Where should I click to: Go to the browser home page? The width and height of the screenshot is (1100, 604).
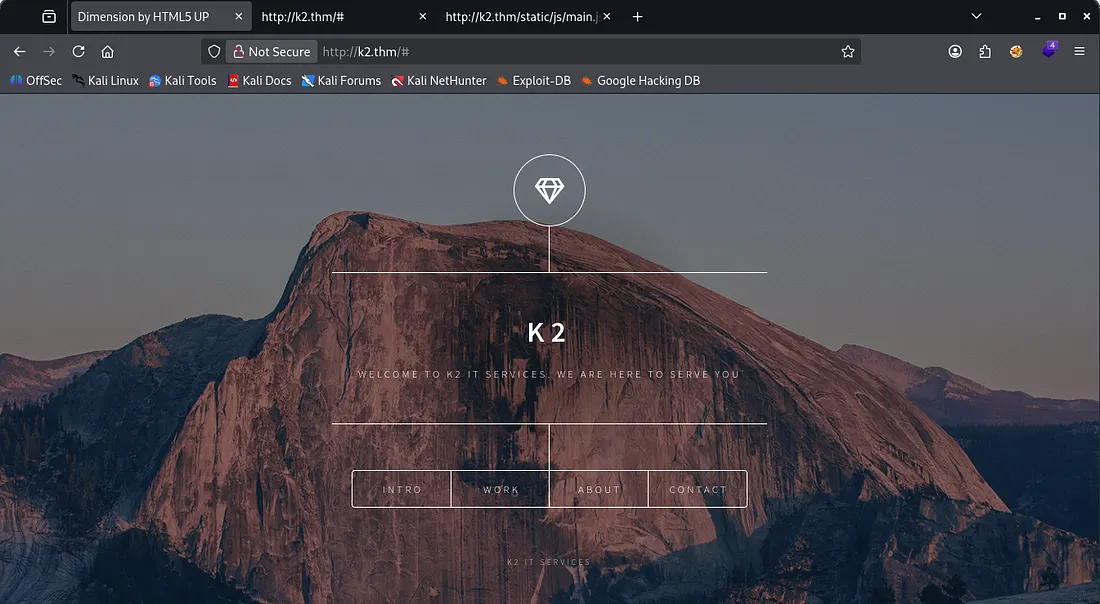click(x=108, y=52)
